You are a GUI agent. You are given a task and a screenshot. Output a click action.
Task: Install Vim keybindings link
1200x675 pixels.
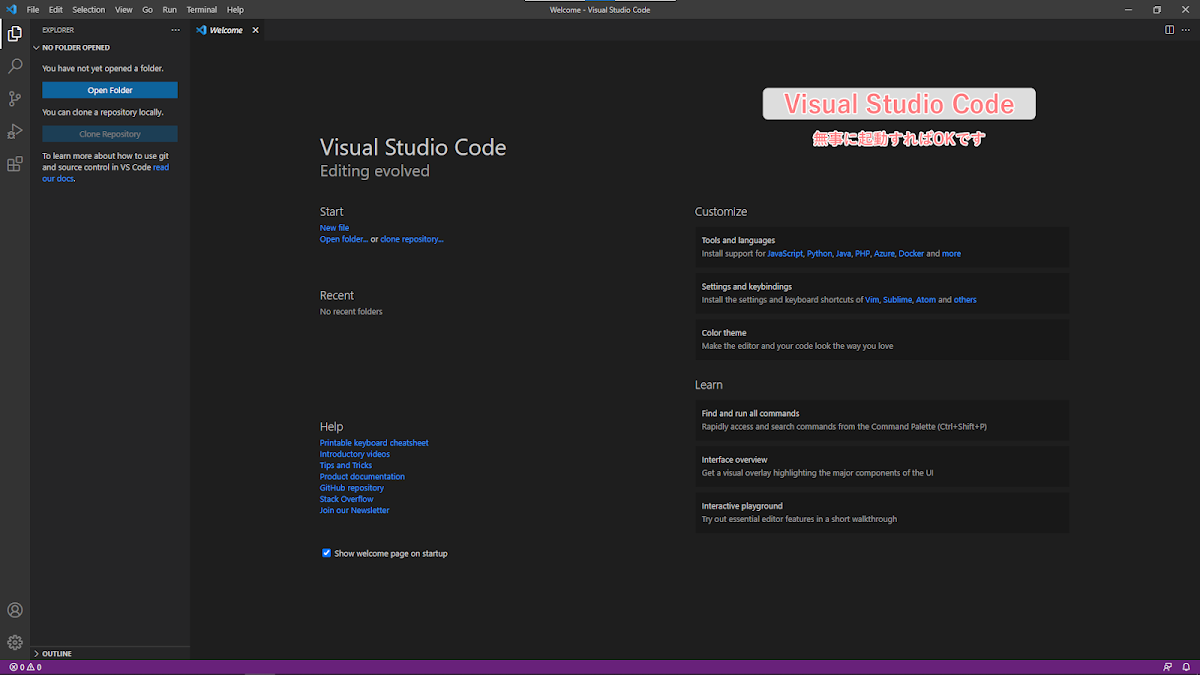[872, 300]
